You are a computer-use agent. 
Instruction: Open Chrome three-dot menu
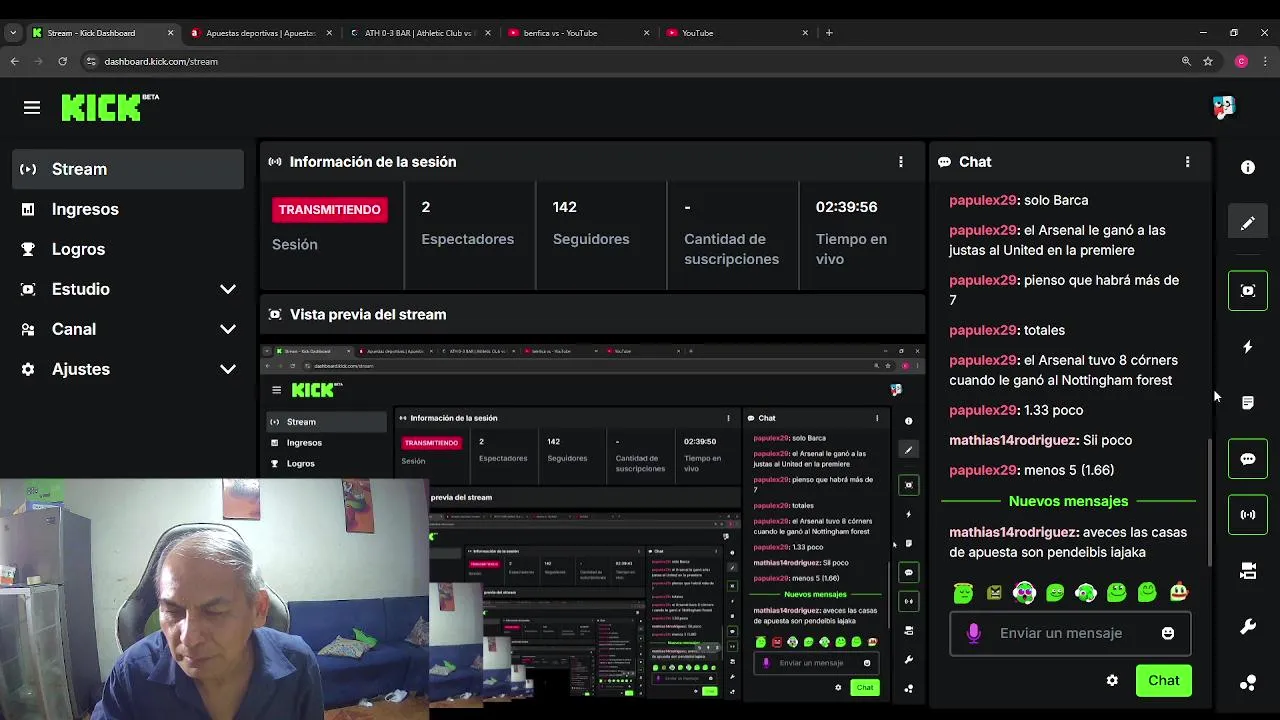pyautogui.click(x=1265, y=61)
